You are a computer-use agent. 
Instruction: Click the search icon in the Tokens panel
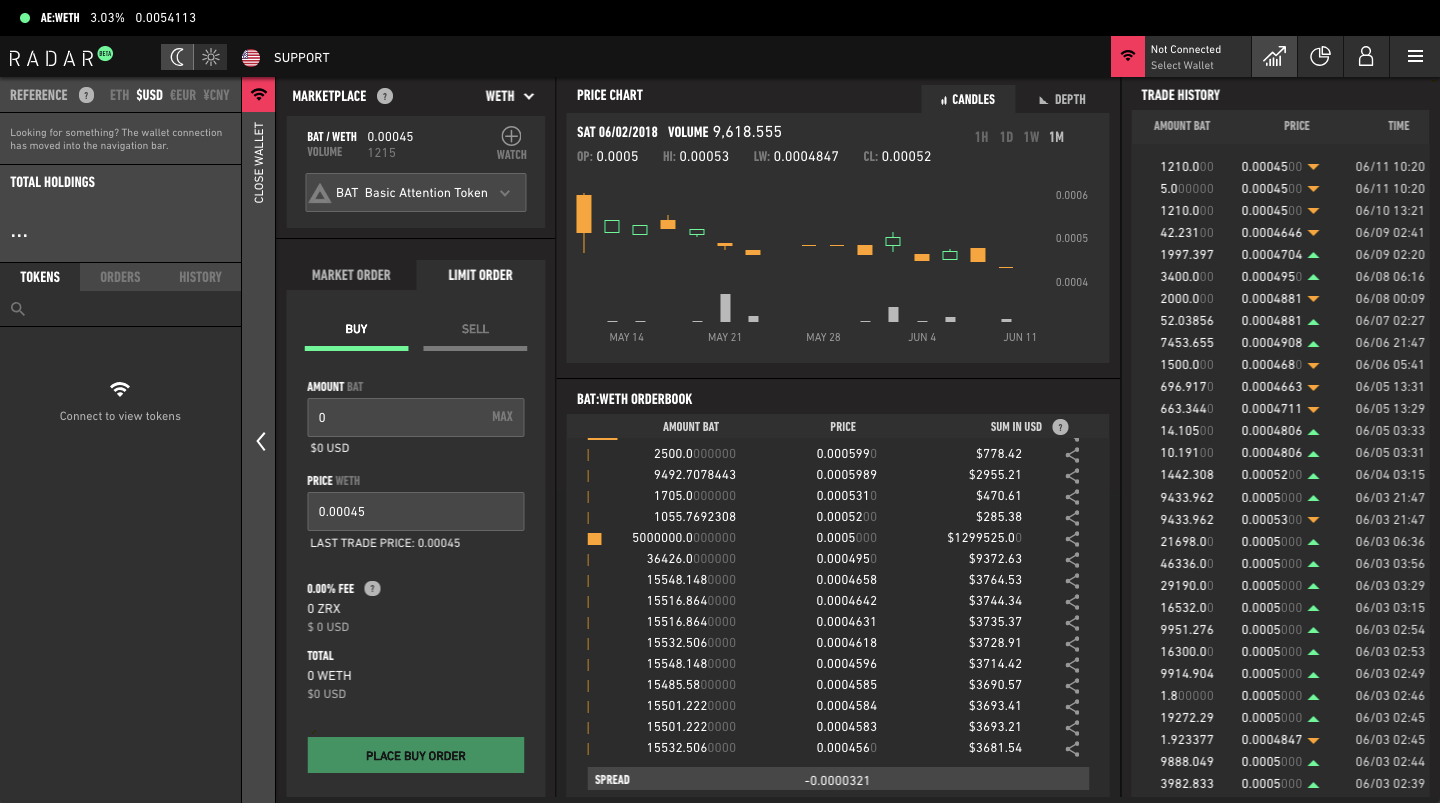click(18, 311)
